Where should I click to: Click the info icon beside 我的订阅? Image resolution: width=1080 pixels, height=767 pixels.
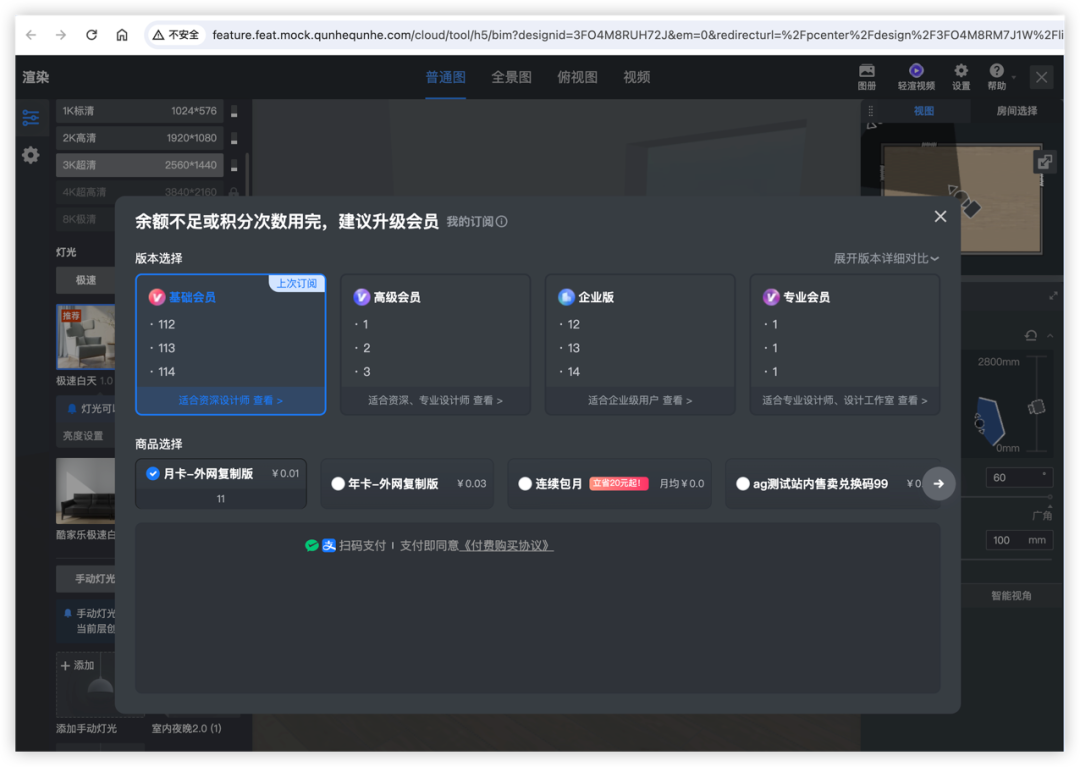click(501, 222)
